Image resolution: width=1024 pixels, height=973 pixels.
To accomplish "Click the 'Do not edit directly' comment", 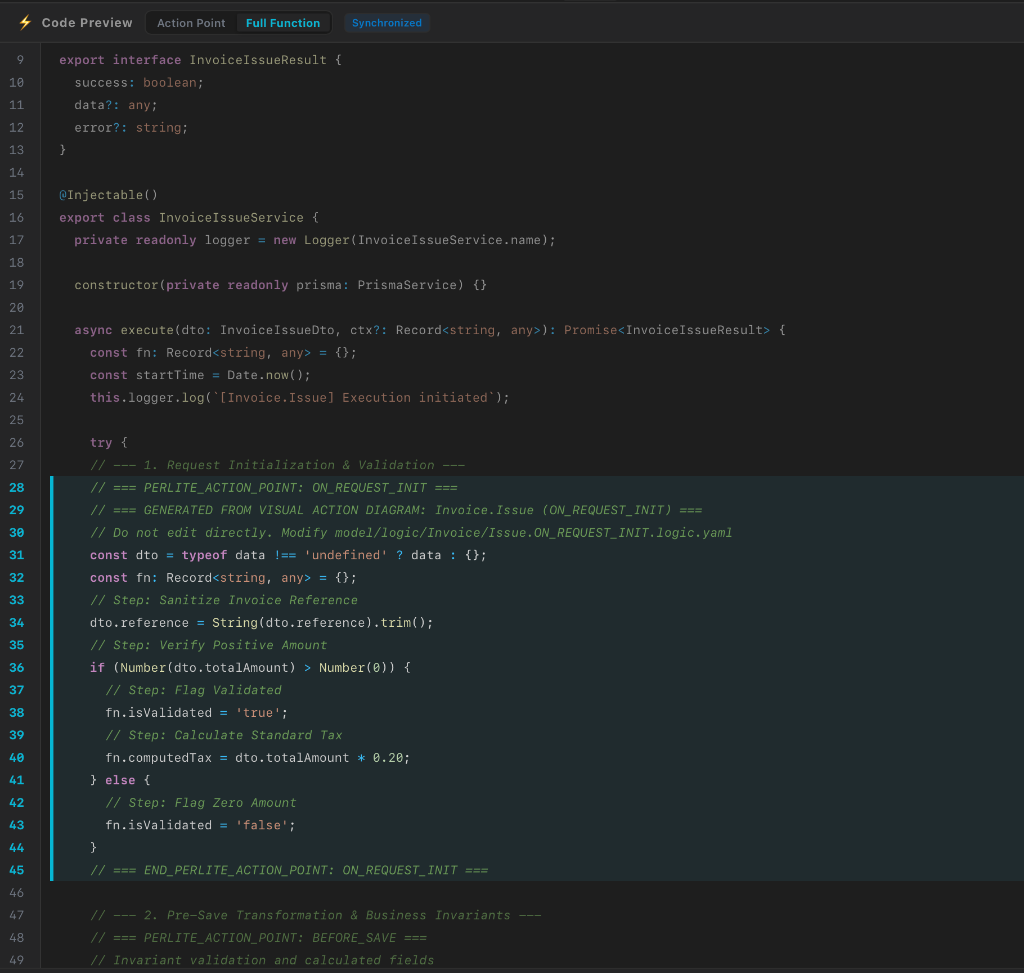I will (411, 533).
